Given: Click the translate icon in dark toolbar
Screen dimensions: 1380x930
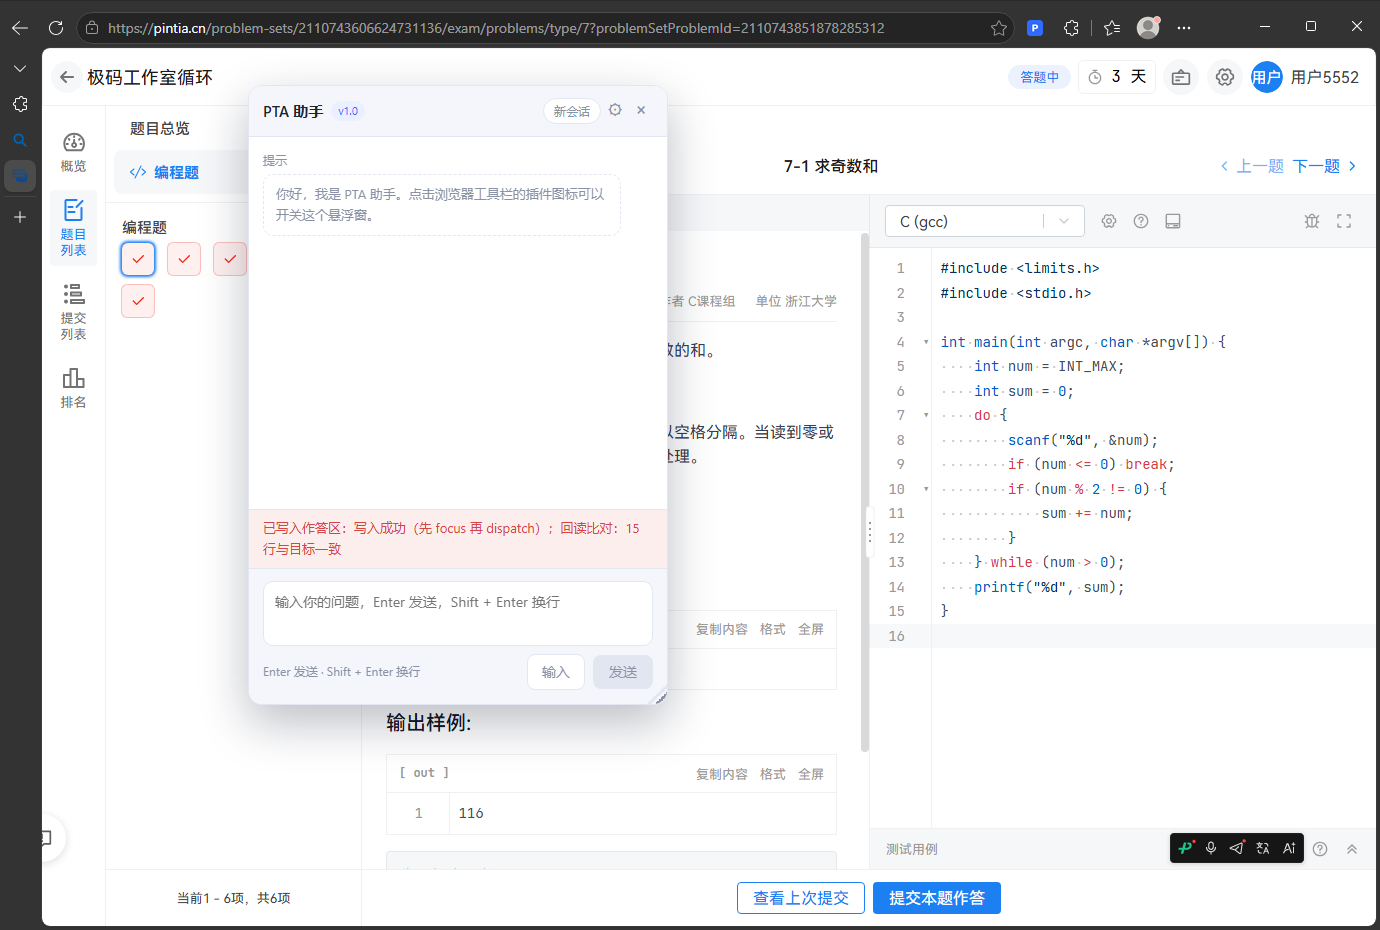Looking at the screenshot, I should pos(1263,848).
